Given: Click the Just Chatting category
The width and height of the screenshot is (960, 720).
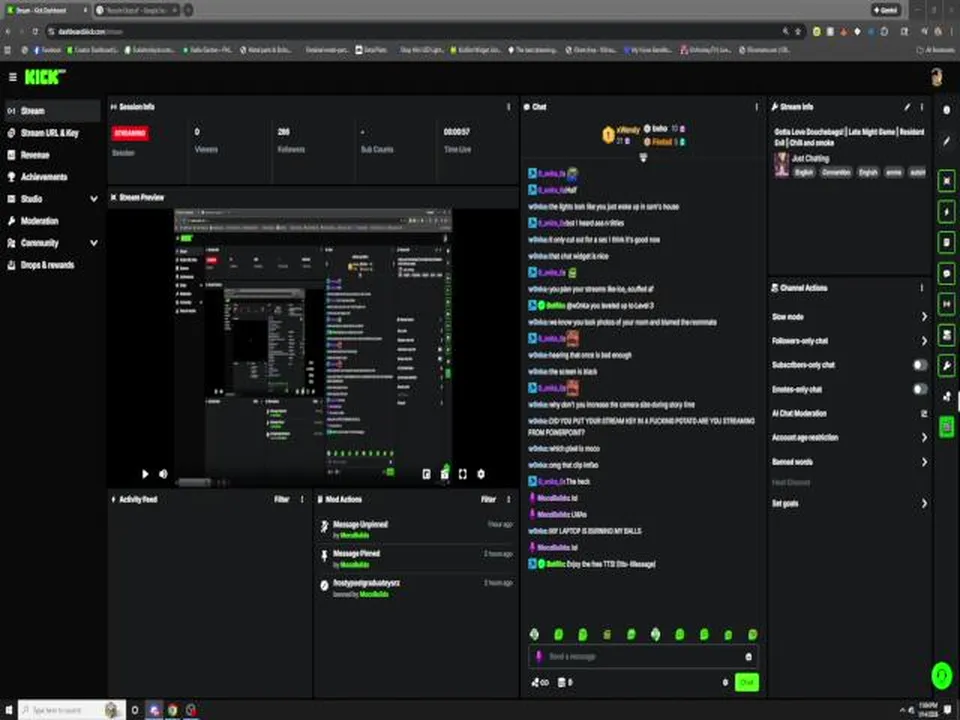Looking at the screenshot, I should tap(810, 159).
